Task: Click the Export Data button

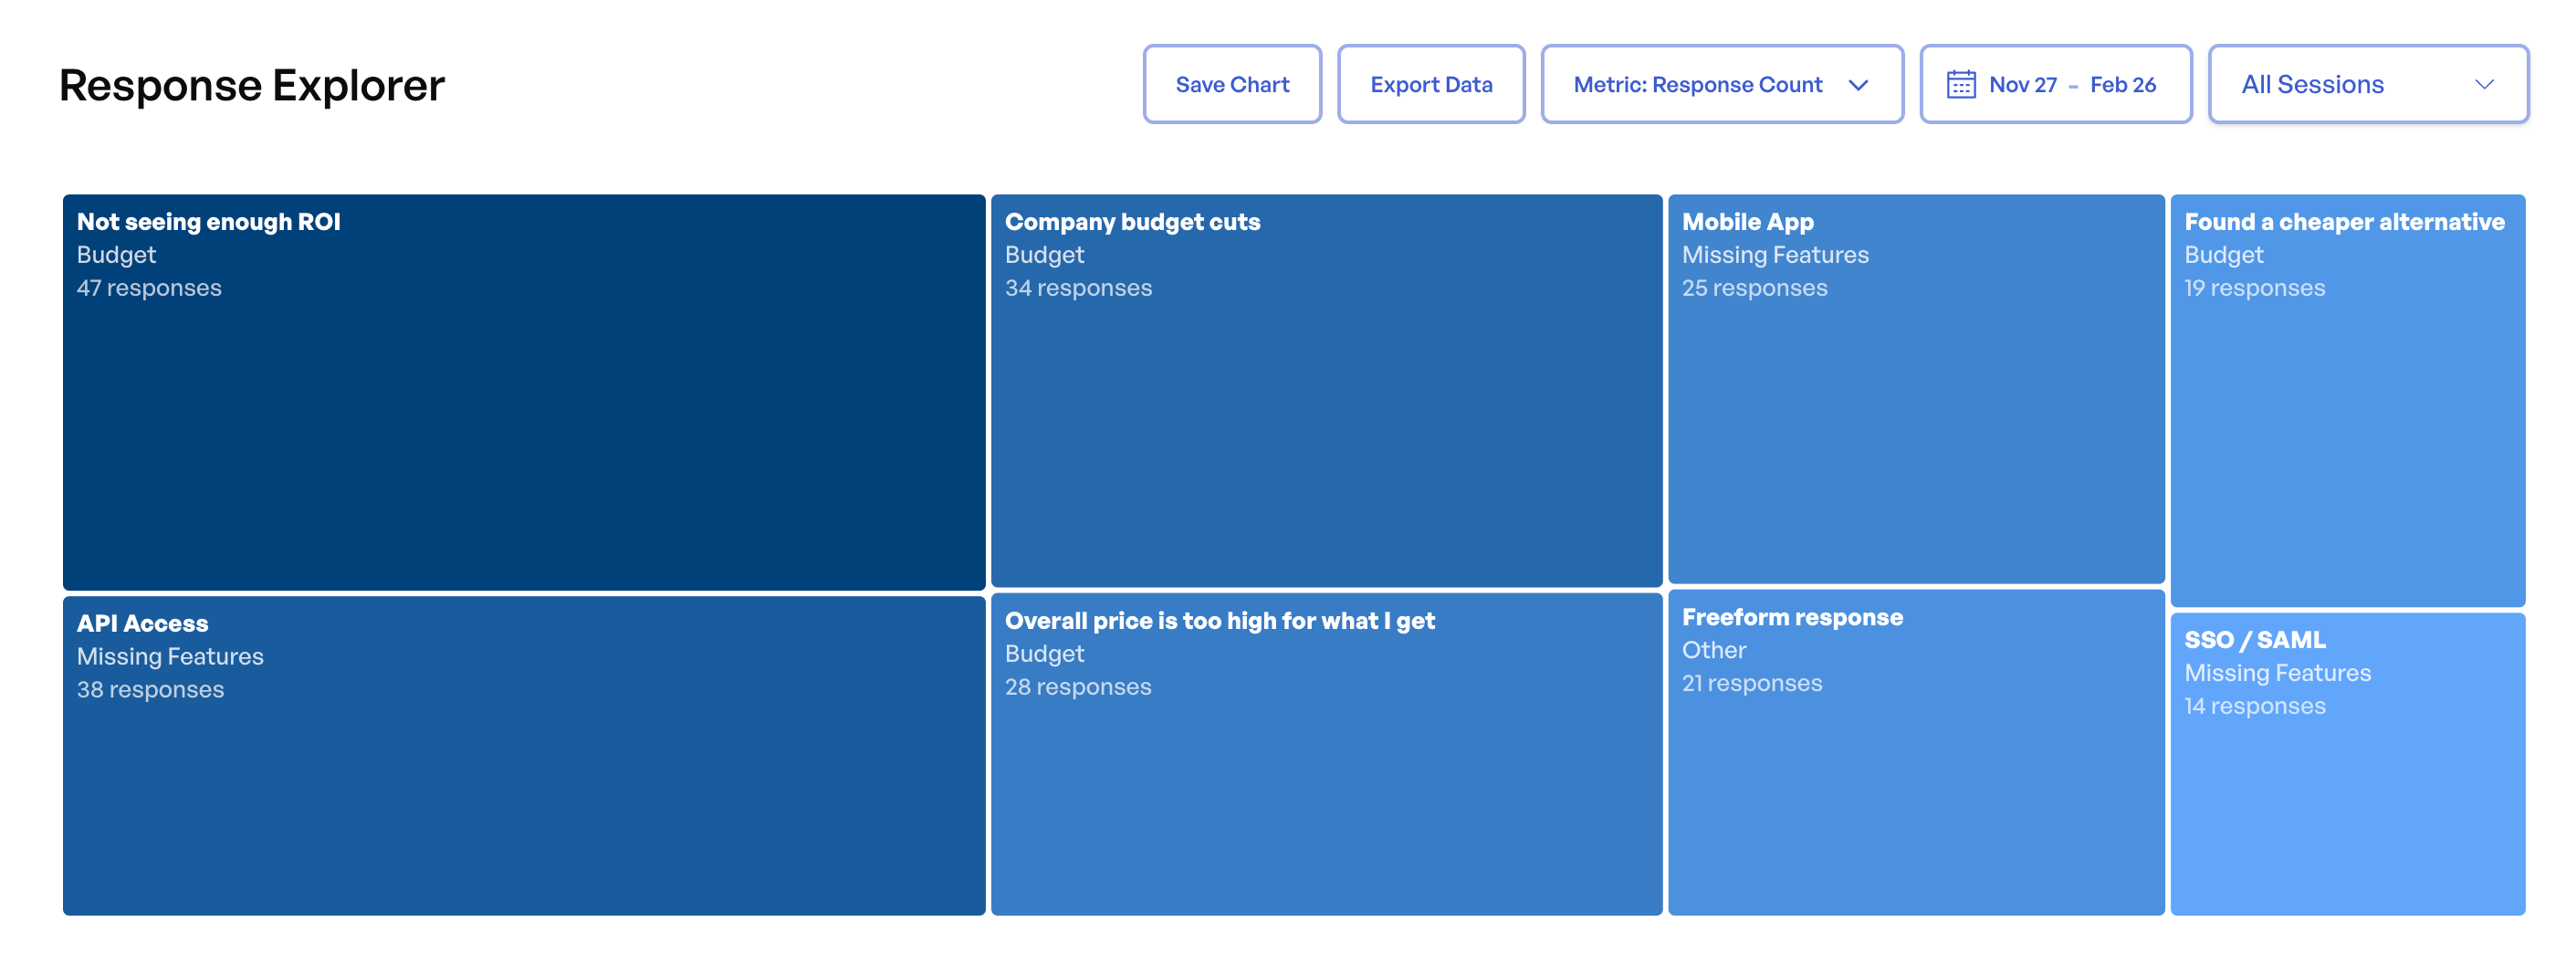Action: point(1431,84)
